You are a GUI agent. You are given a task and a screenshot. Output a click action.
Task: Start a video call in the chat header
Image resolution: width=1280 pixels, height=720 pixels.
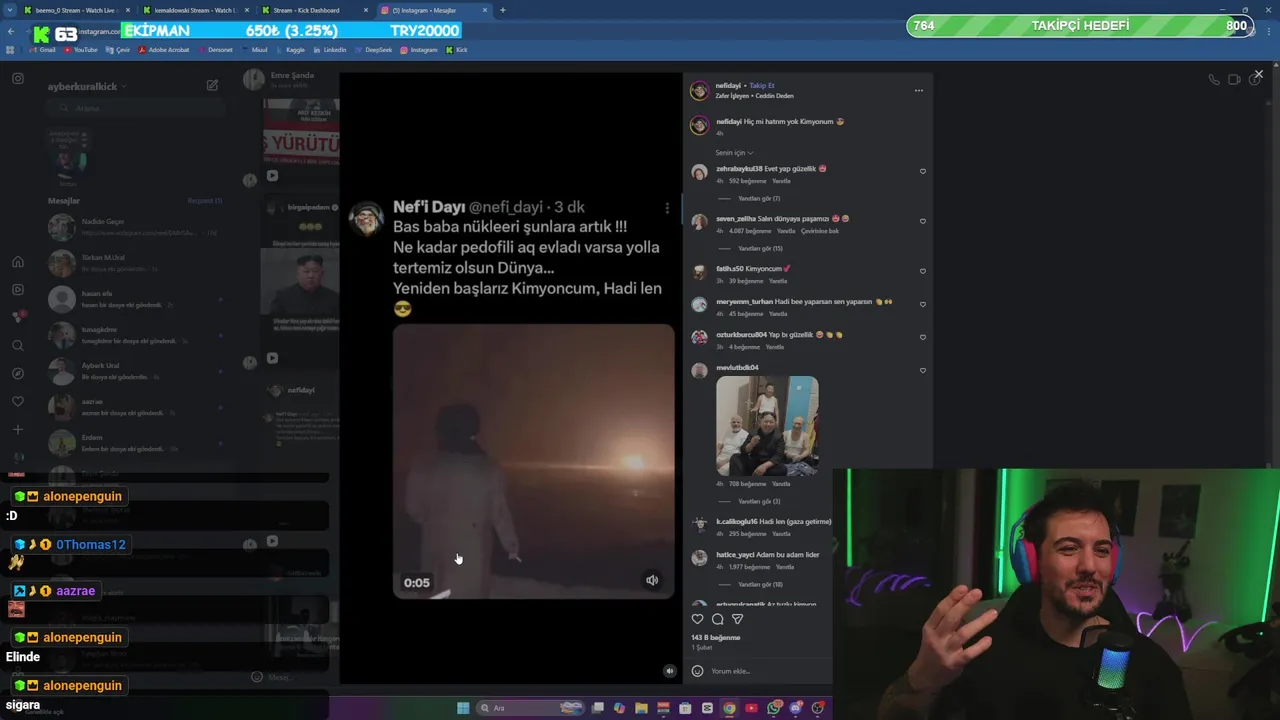(1234, 80)
